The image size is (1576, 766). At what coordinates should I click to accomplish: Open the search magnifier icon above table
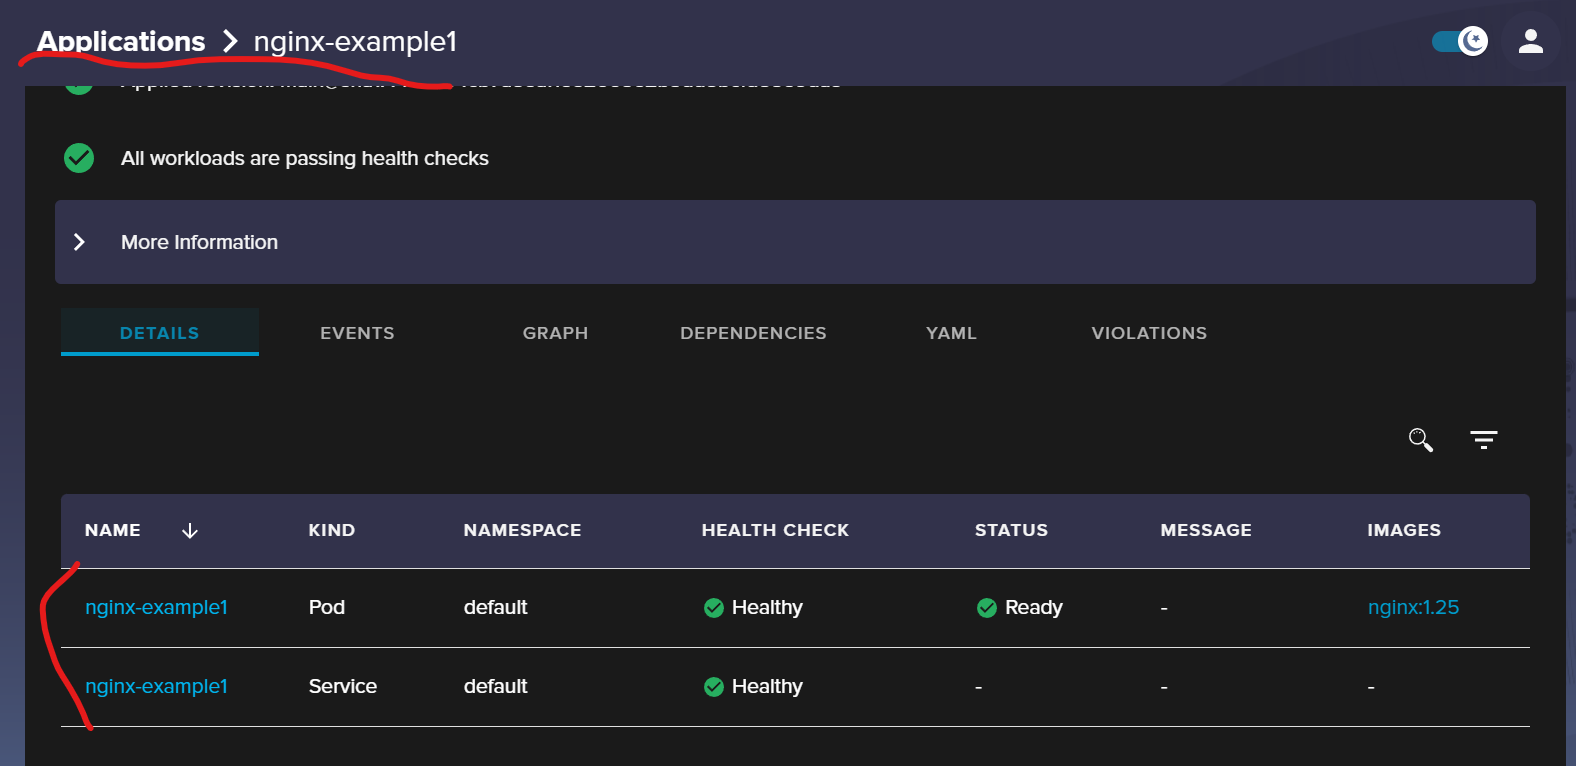click(x=1421, y=440)
